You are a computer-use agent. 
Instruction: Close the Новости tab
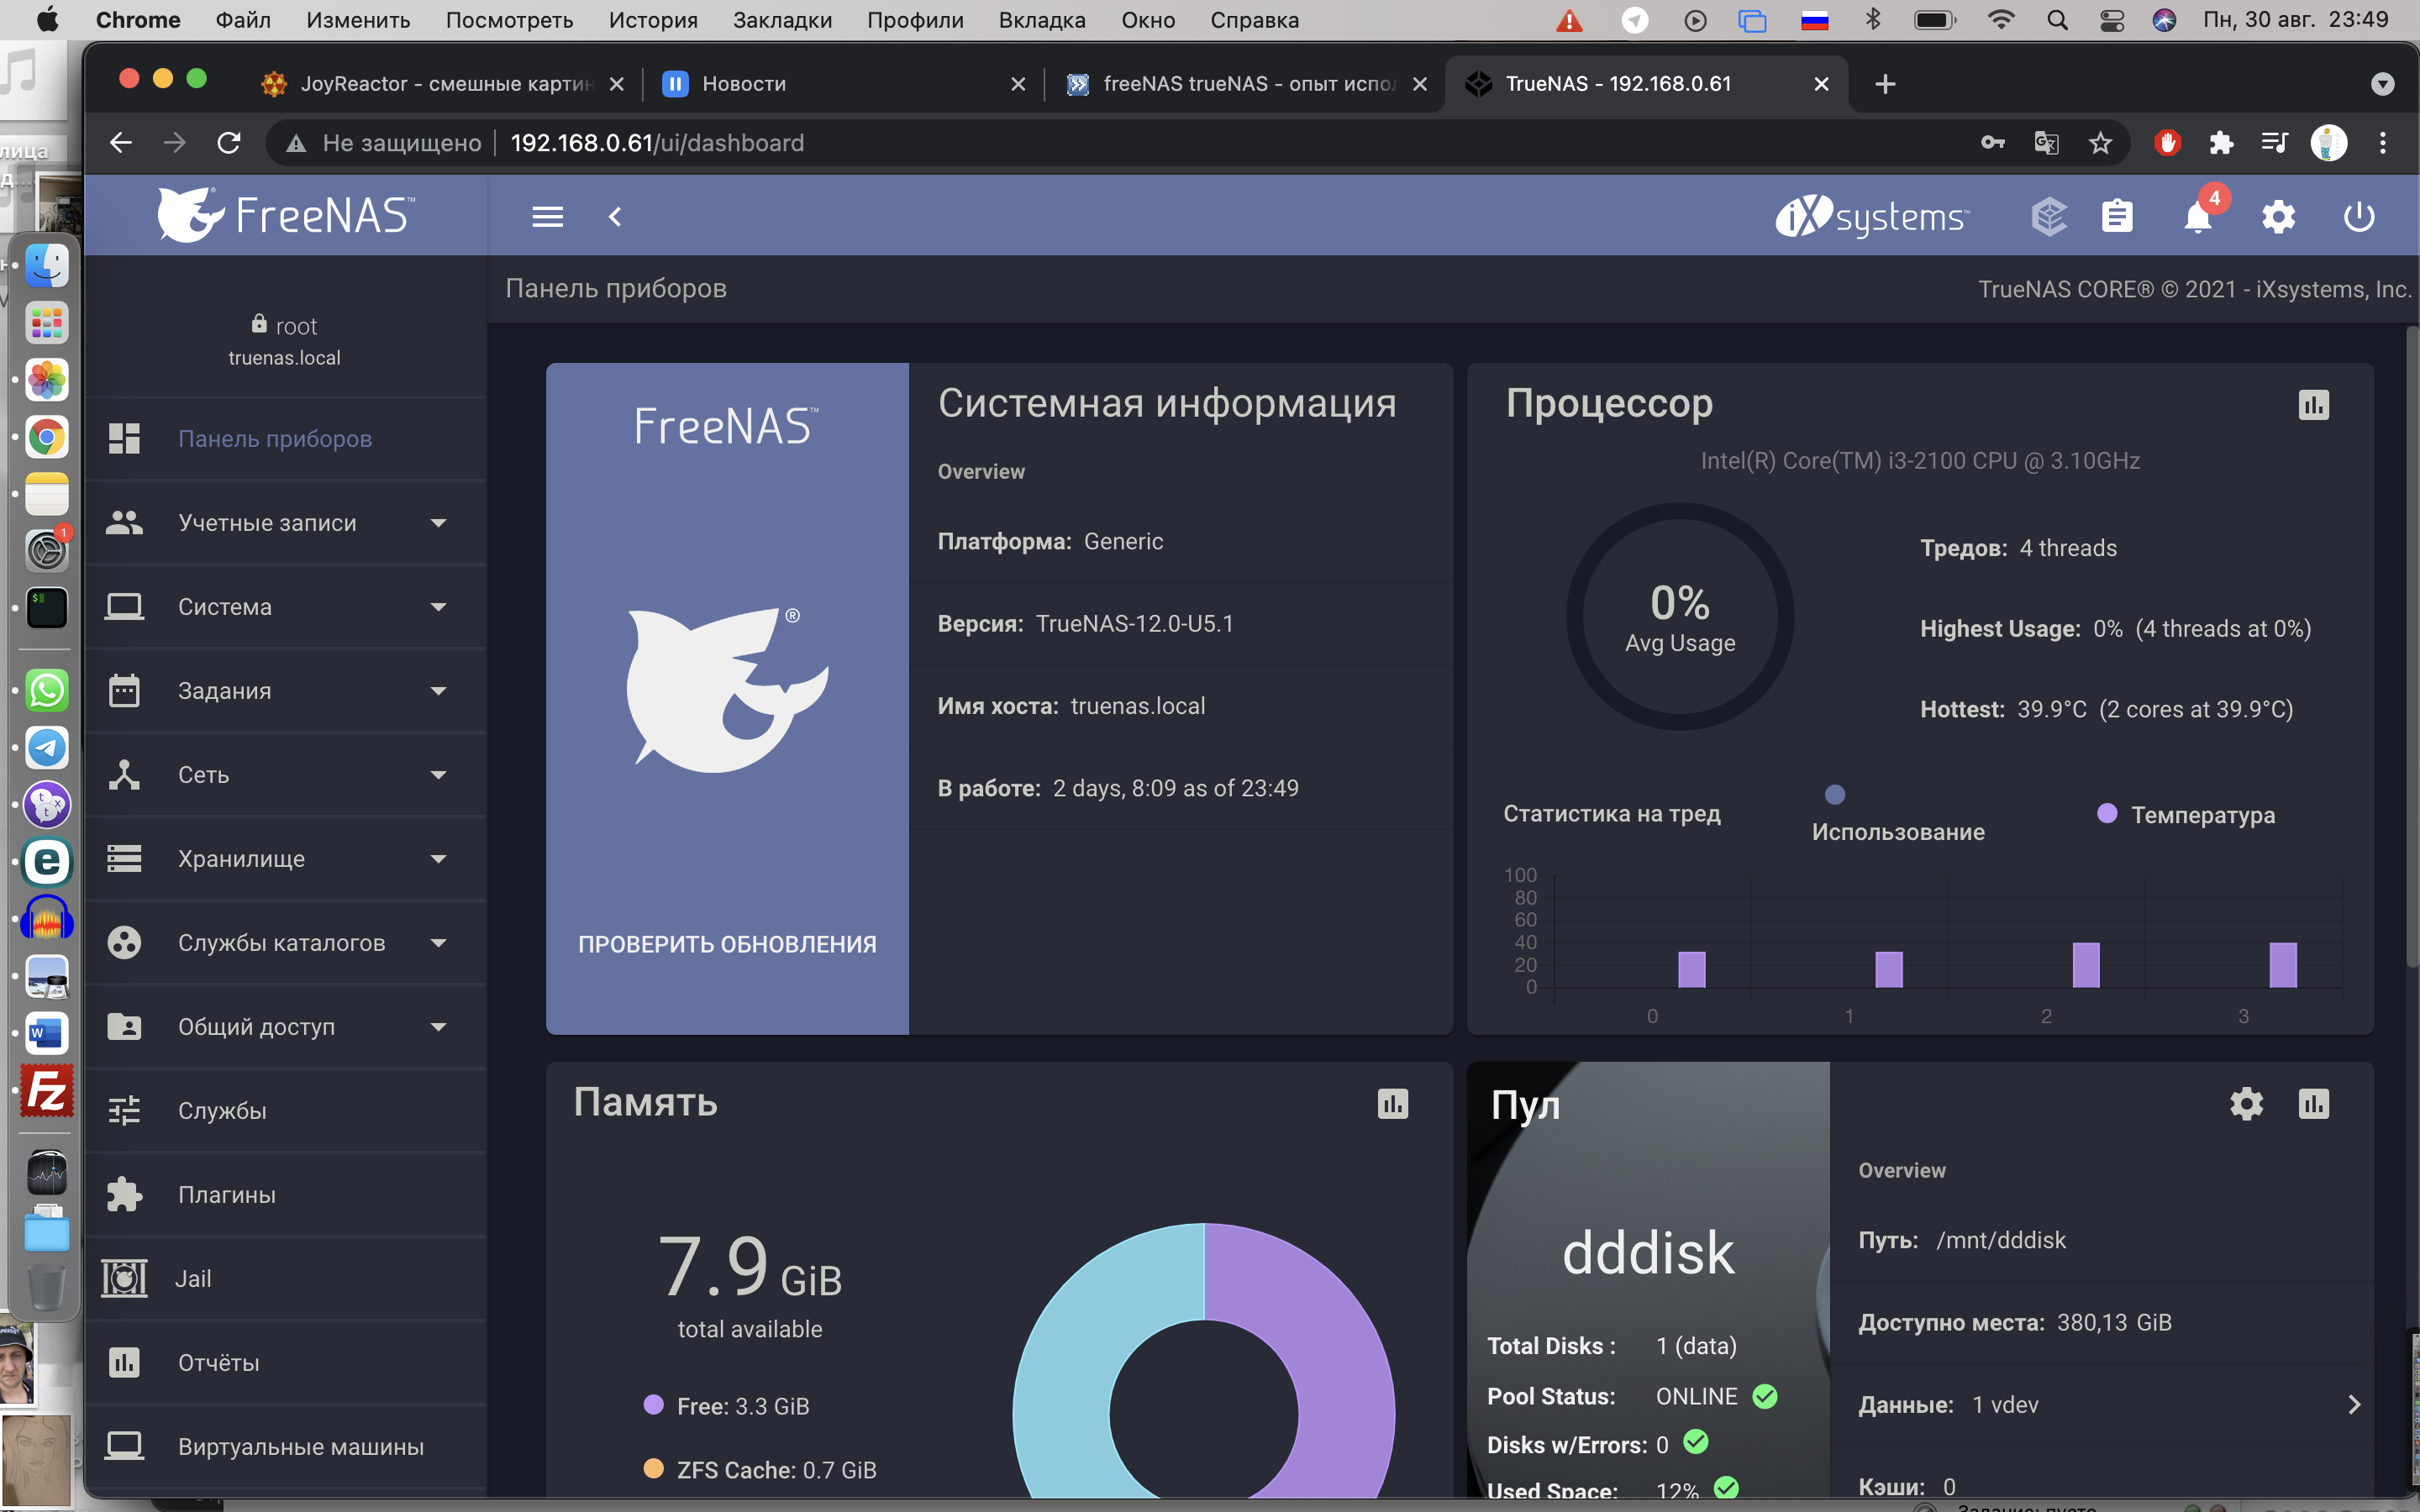[1018, 84]
